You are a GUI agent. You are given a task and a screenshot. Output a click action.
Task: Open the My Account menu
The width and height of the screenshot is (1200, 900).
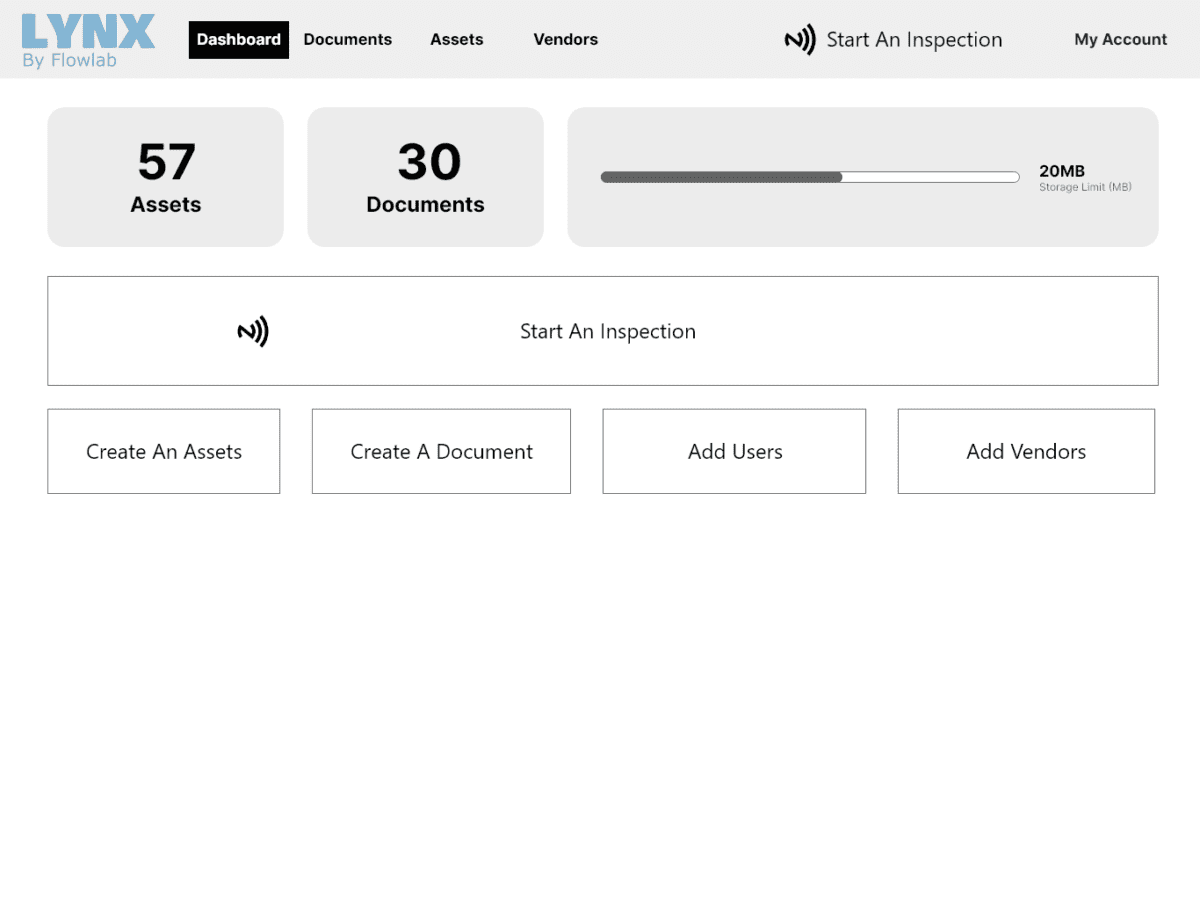1120,40
